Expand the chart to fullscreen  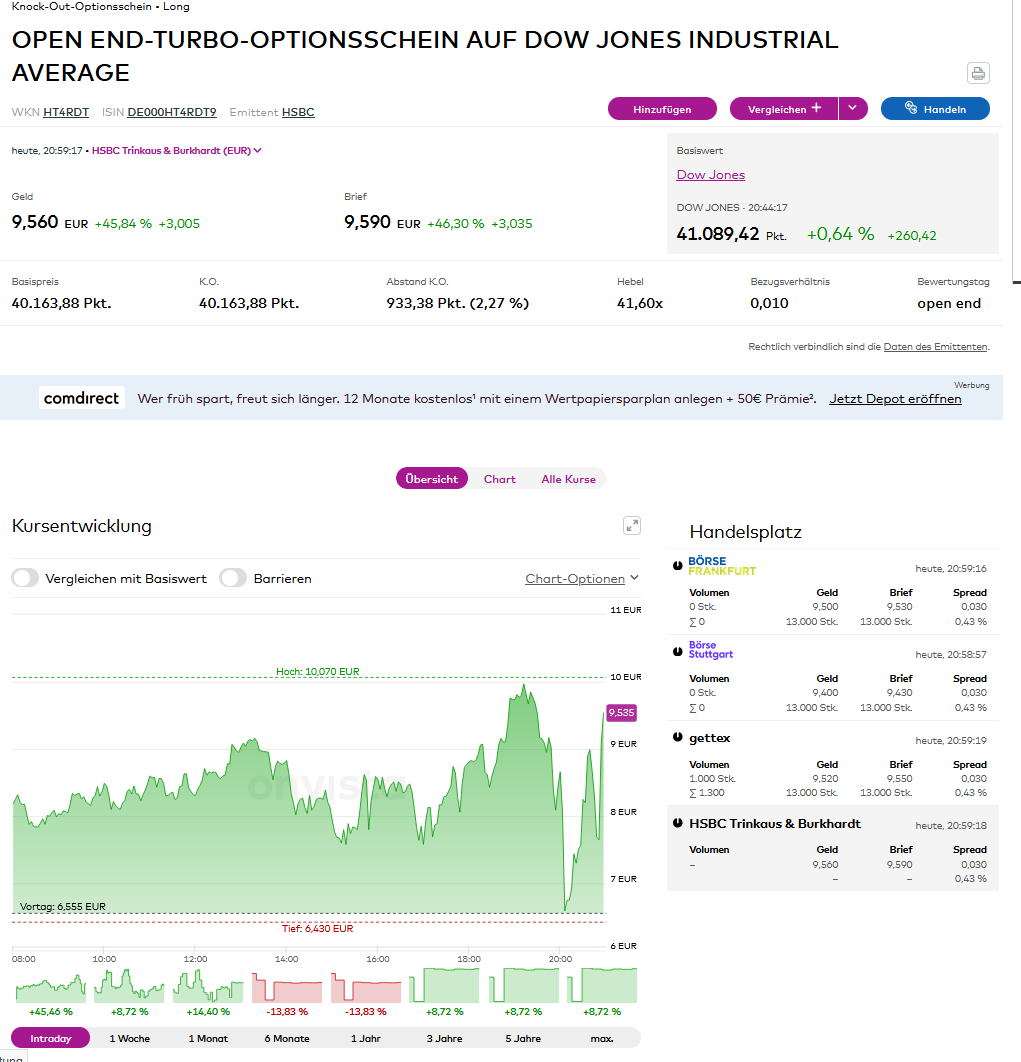(631, 526)
